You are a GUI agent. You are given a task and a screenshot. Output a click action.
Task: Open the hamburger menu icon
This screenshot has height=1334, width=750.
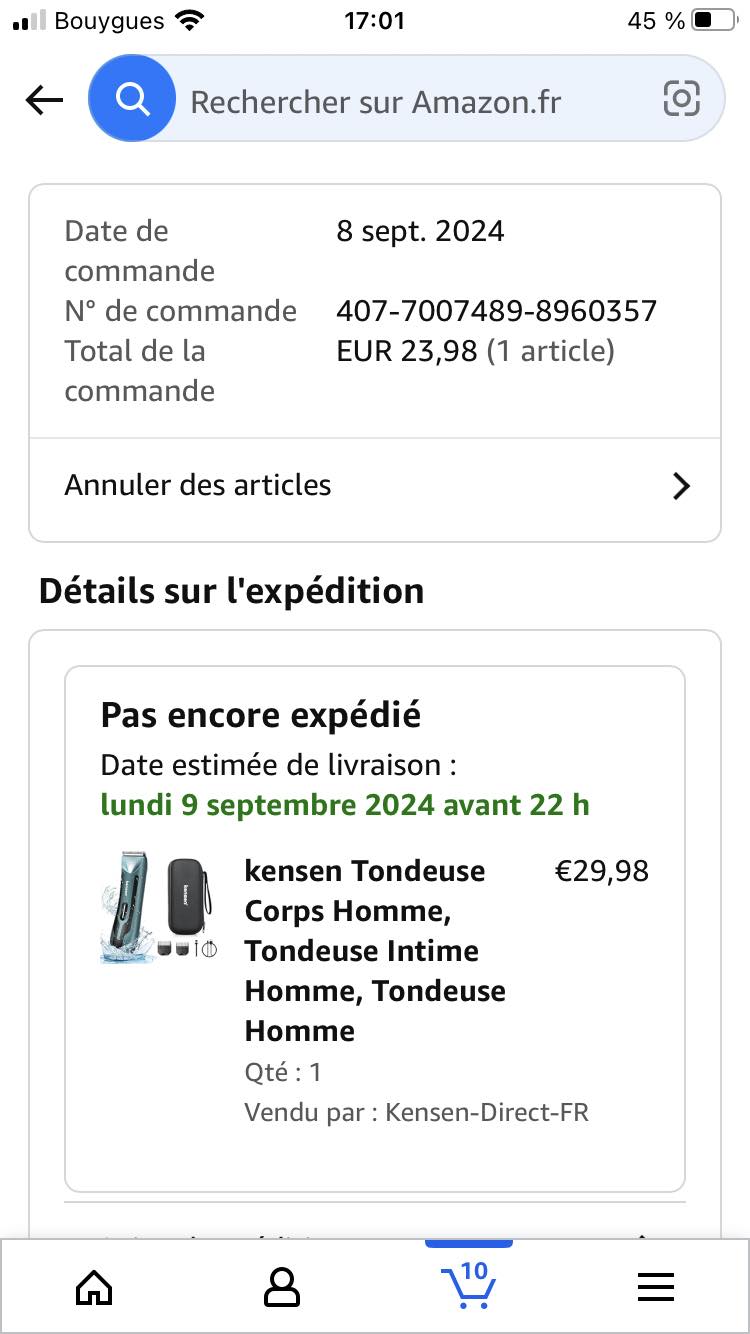pos(656,1288)
